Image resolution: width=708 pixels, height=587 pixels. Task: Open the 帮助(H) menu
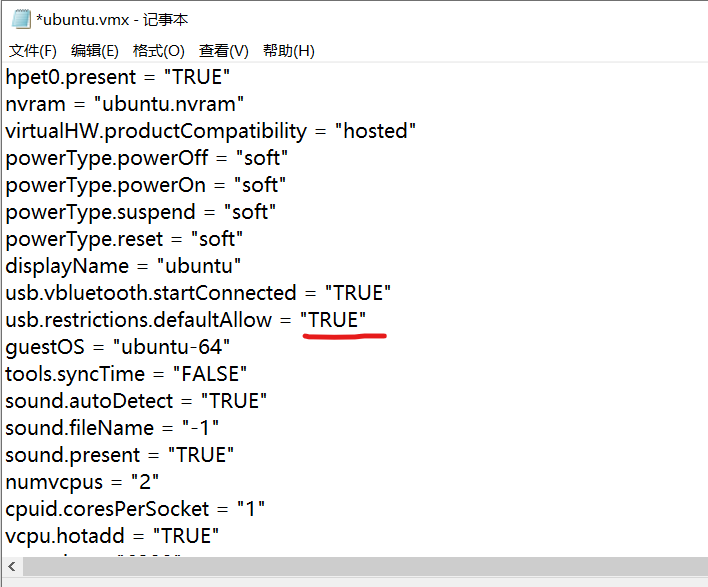pyautogui.click(x=289, y=51)
